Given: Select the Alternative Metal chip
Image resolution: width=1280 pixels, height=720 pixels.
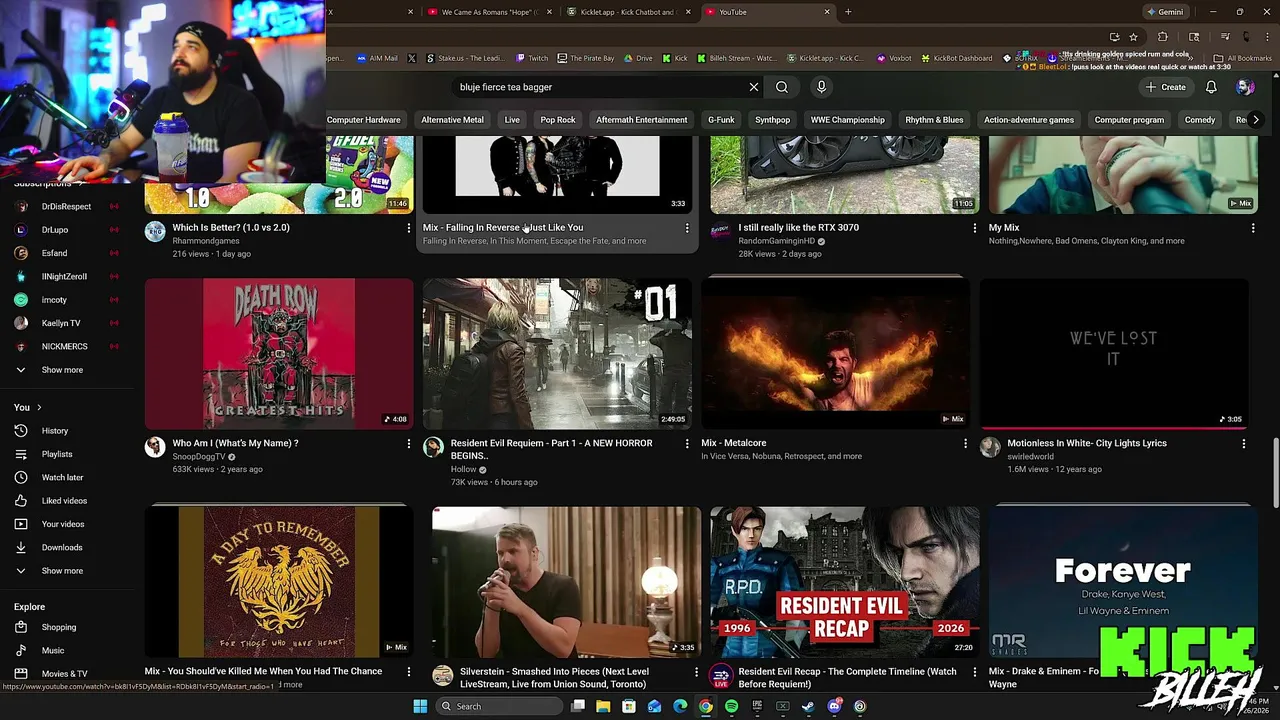Looking at the screenshot, I should [452, 120].
